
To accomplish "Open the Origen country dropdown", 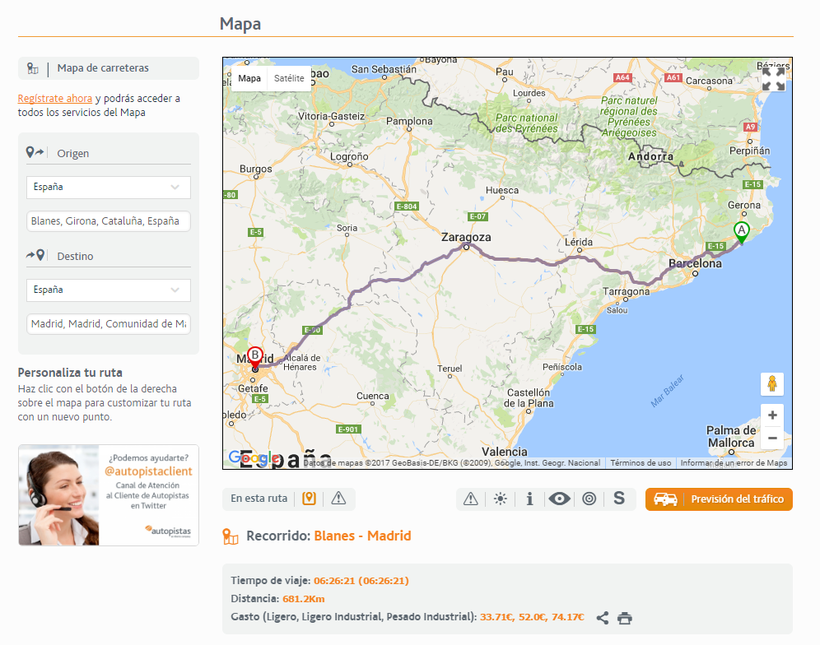I will pos(108,187).
